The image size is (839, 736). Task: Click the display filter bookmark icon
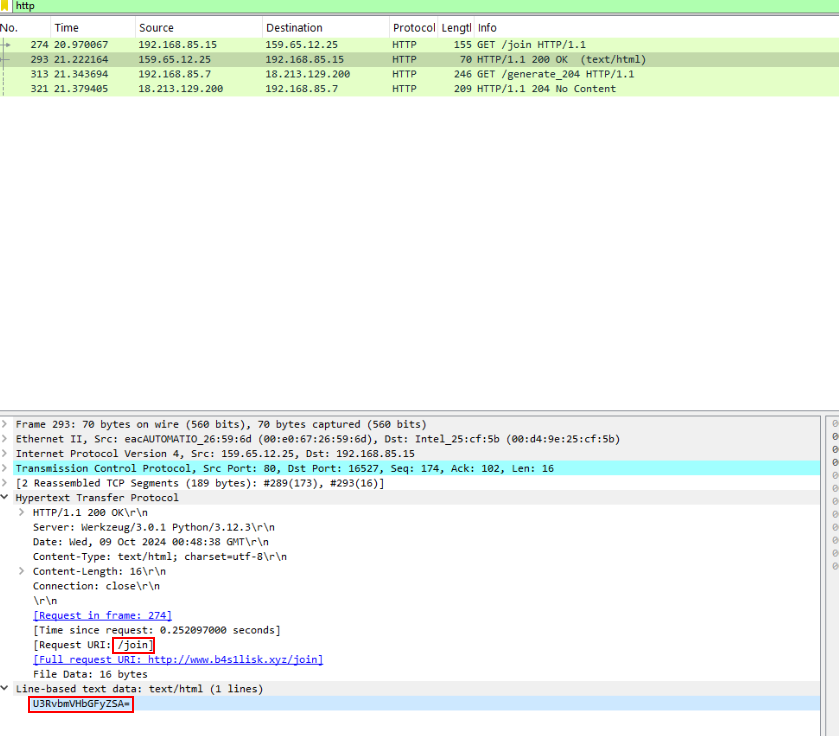point(6,6)
